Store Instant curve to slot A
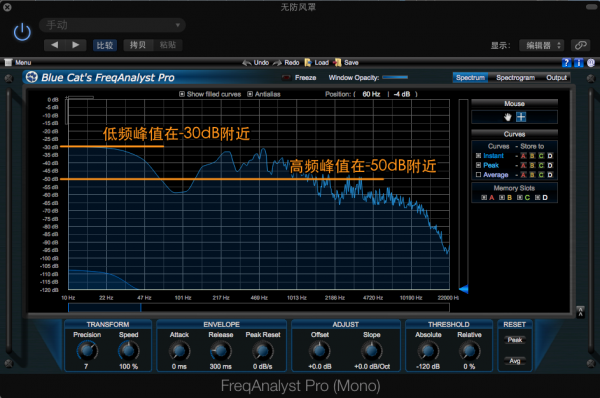The width and height of the screenshot is (600, 398). [x=523, y=156]
